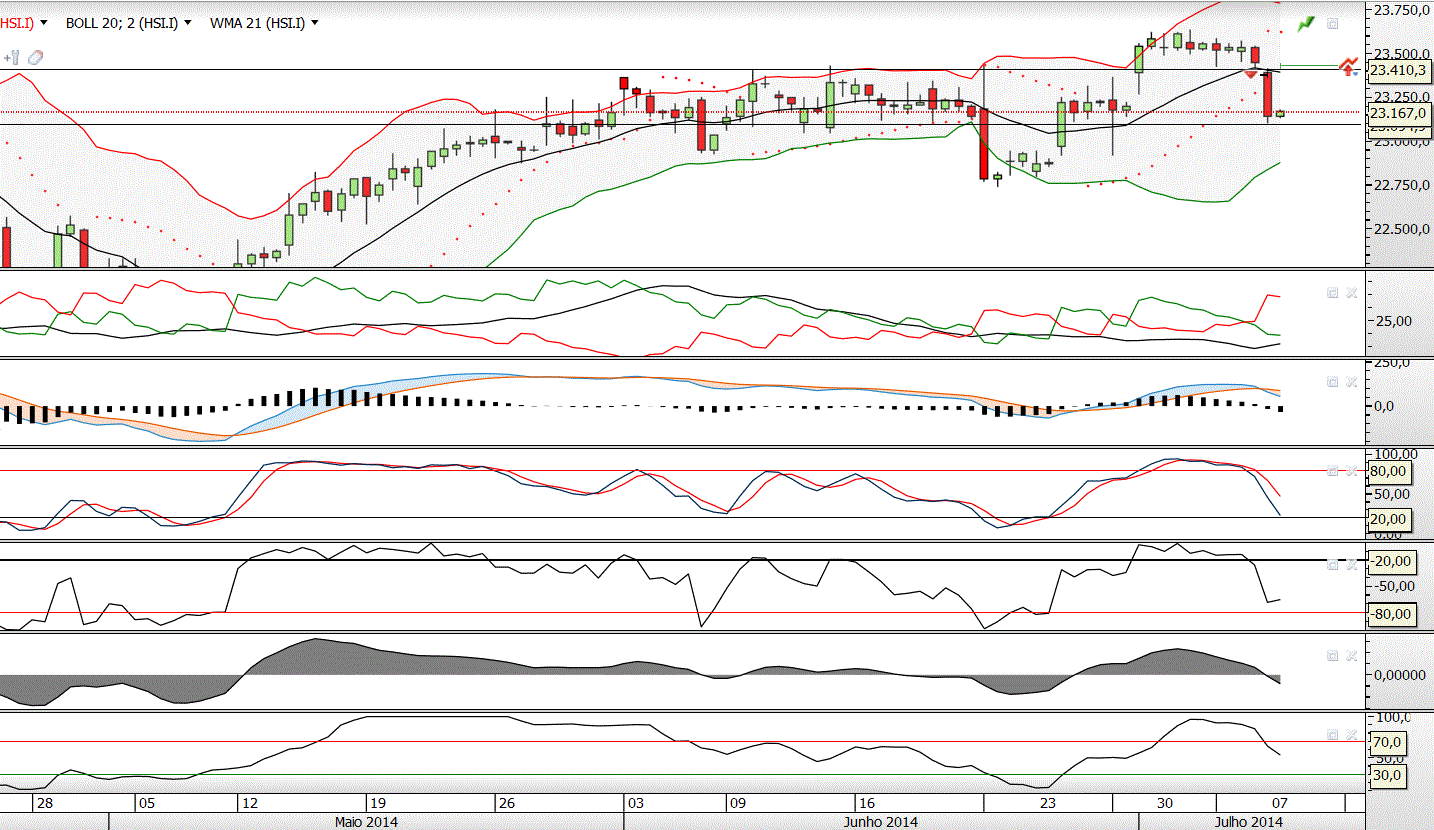
Task: Close the Williams %R panel
Action: click(x=1351, y=564)
